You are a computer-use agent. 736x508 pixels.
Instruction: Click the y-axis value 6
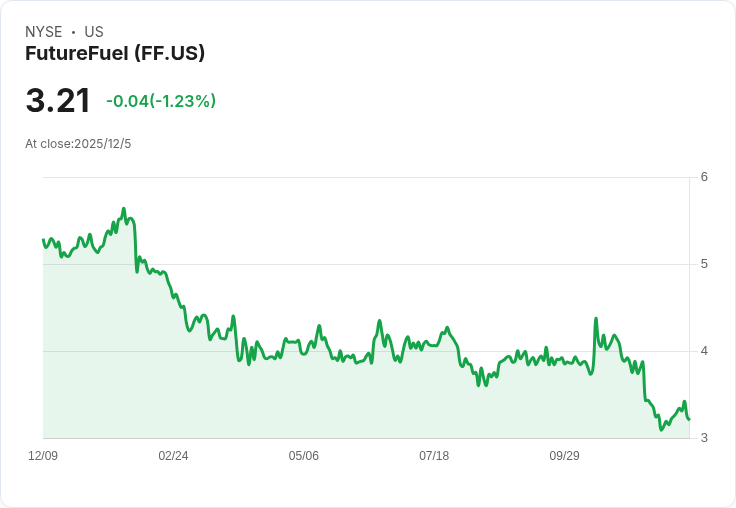pos(705,177)
